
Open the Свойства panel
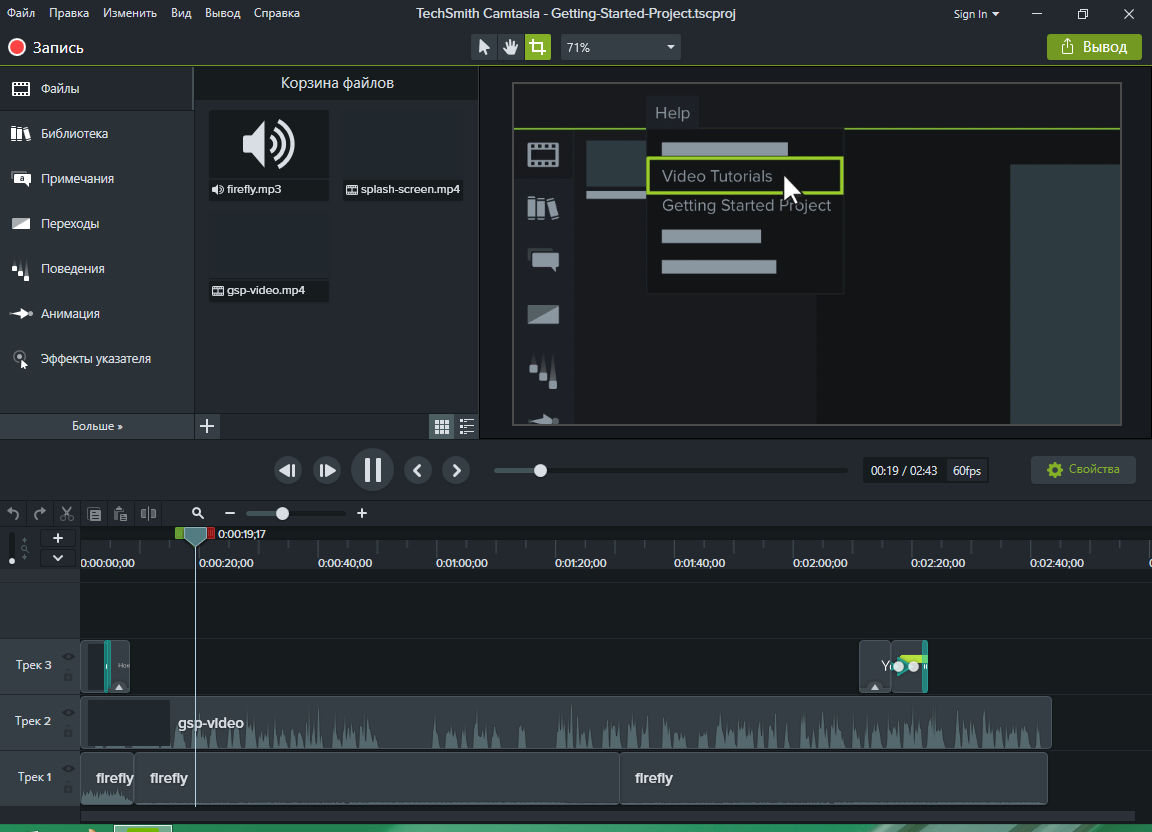click(x=1083, y=469)
